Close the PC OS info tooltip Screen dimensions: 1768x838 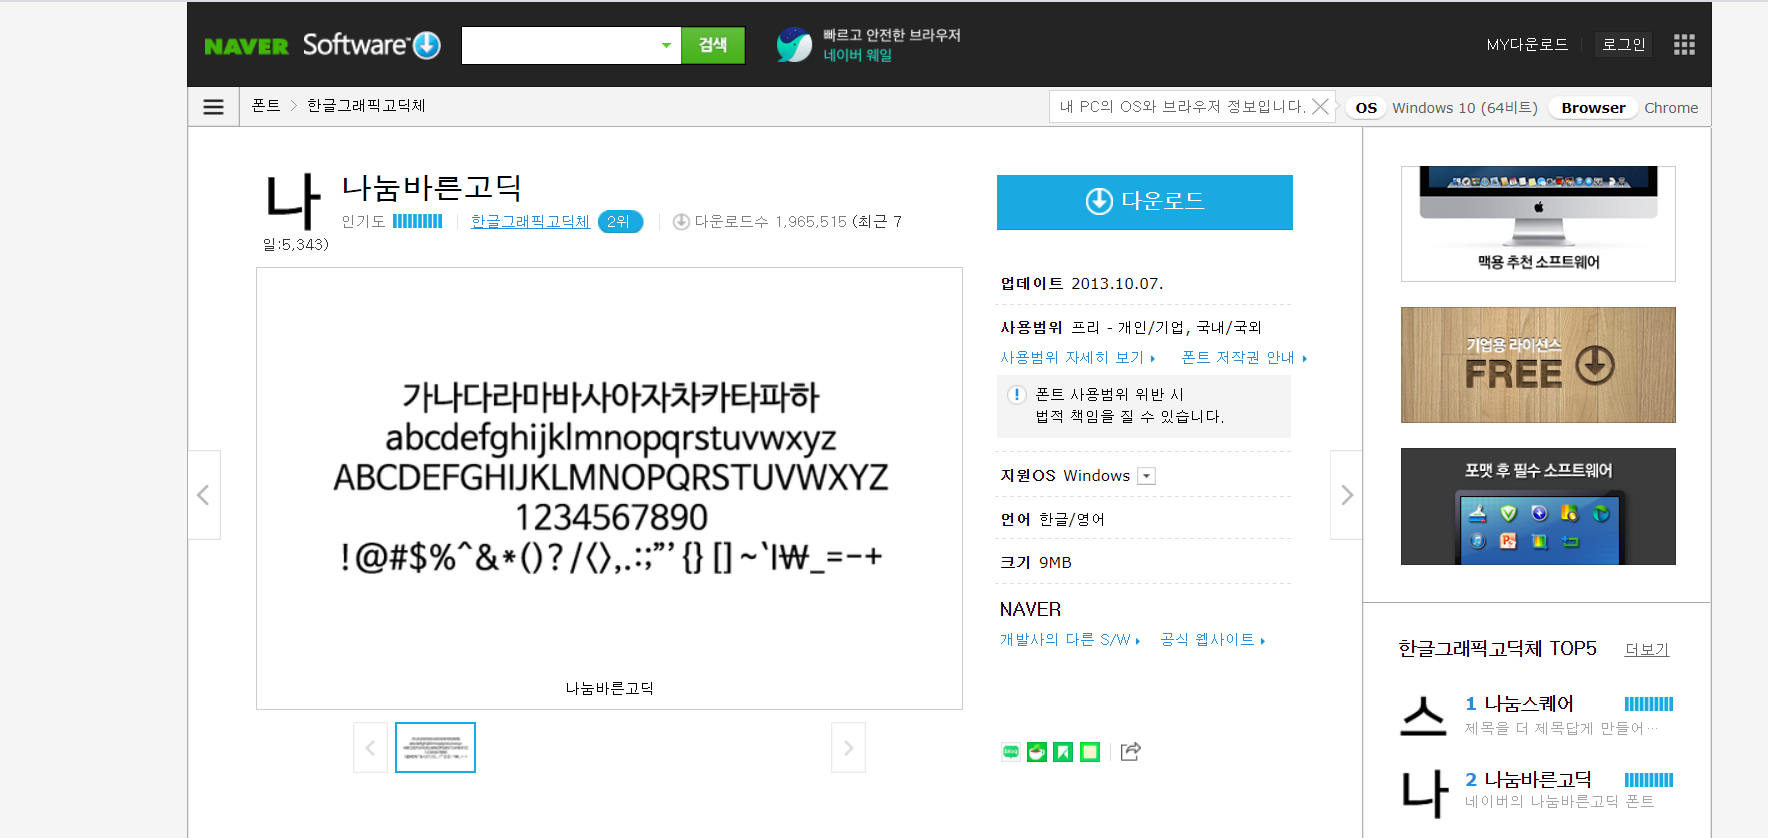(x=1320, y=106)
